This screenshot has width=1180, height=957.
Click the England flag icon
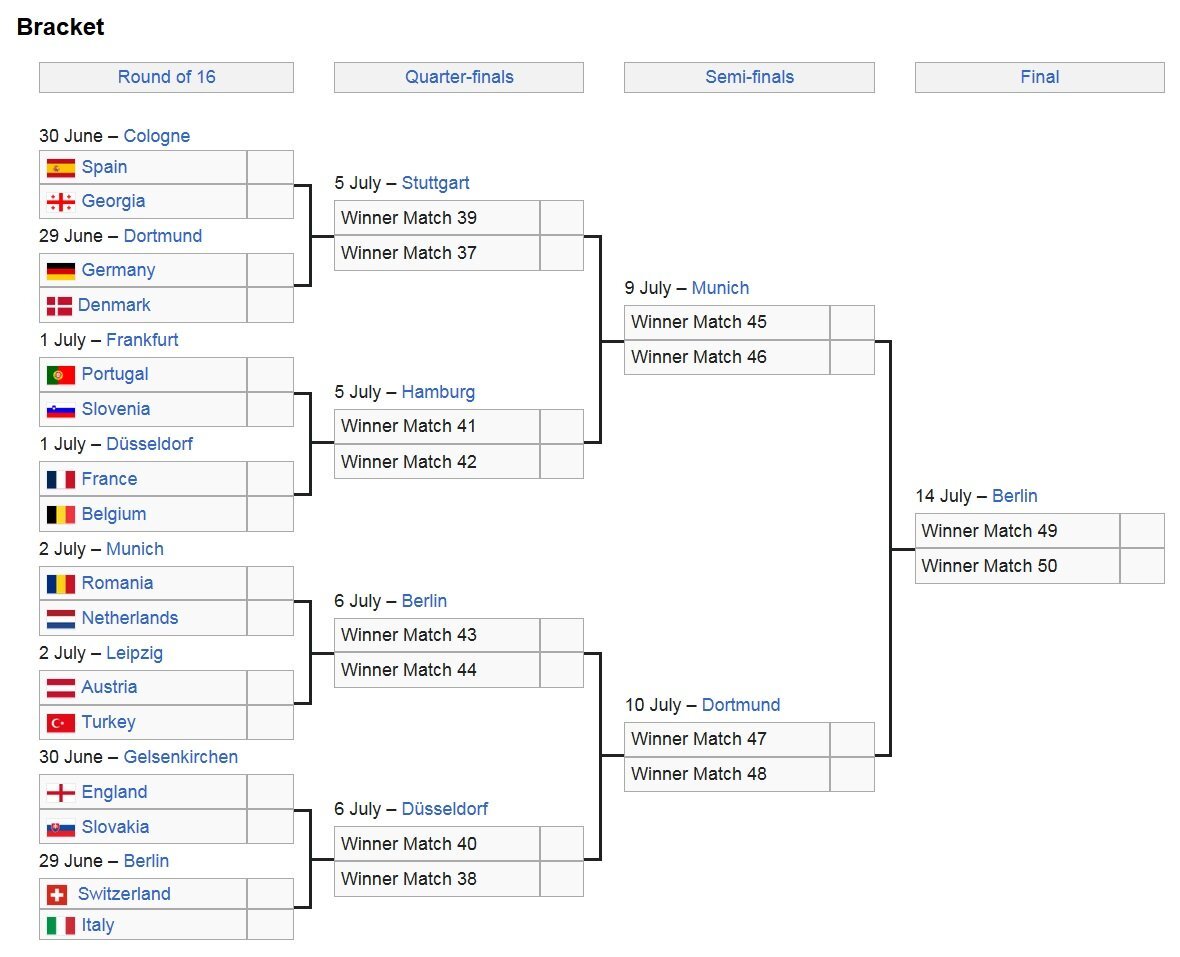(x=60, y=793)
